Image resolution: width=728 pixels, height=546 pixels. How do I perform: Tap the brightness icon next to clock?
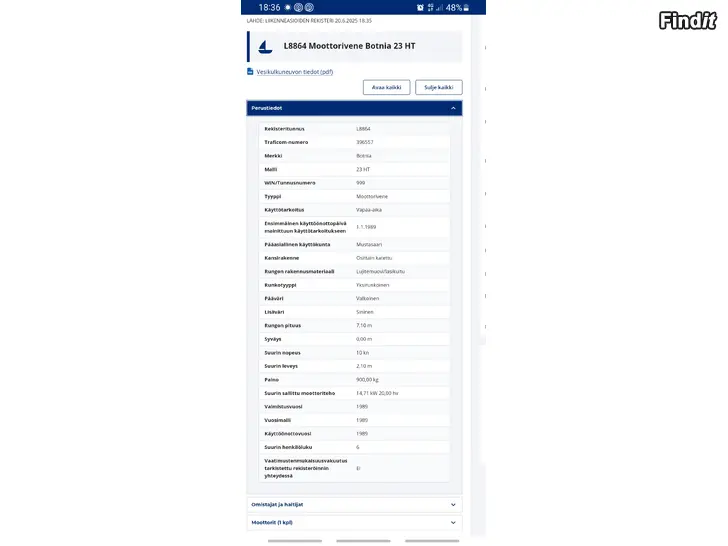(288, 7)
